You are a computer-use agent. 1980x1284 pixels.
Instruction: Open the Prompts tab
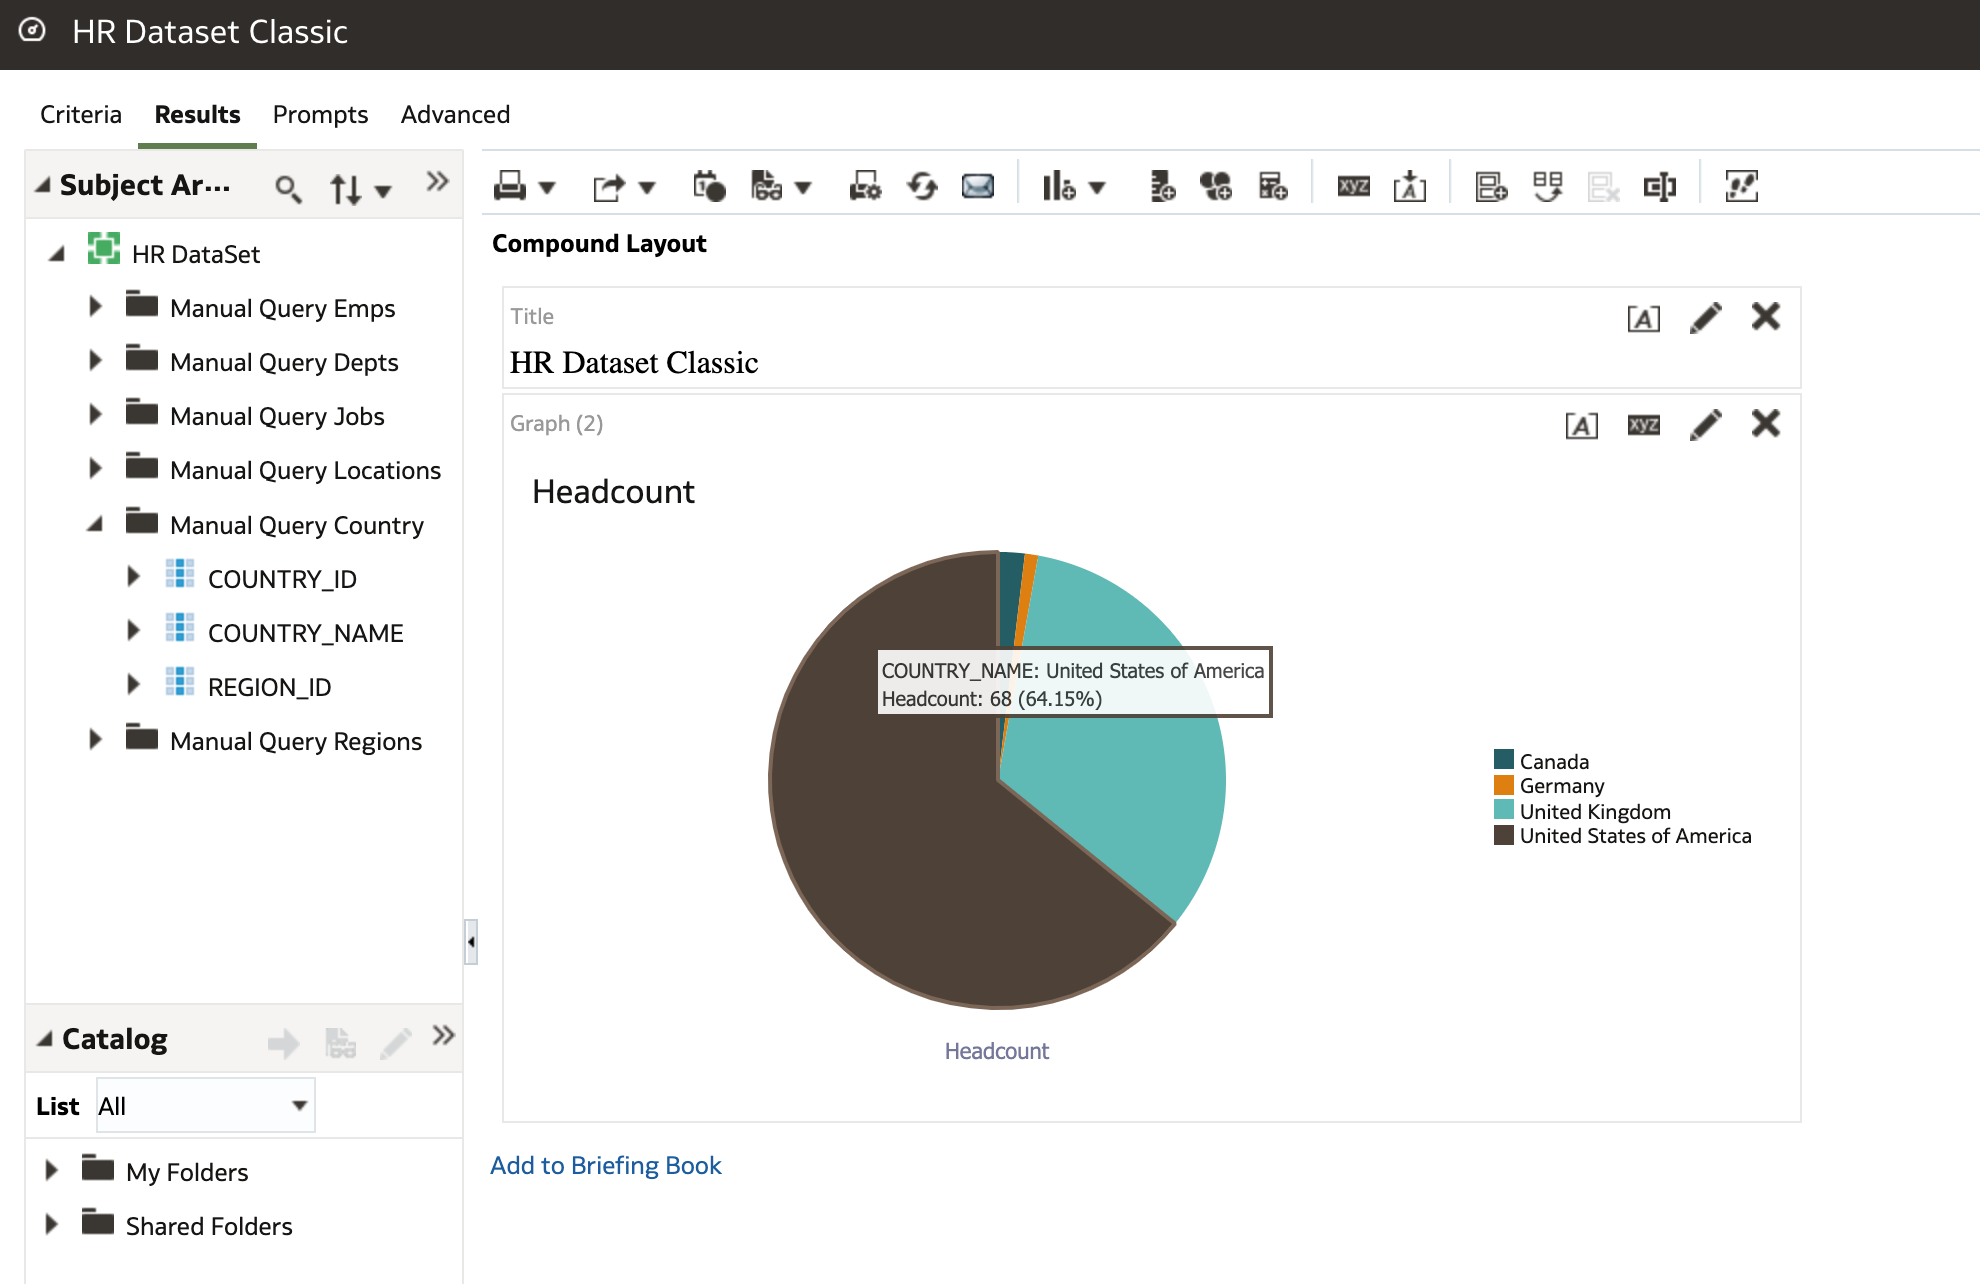(320, 114)
